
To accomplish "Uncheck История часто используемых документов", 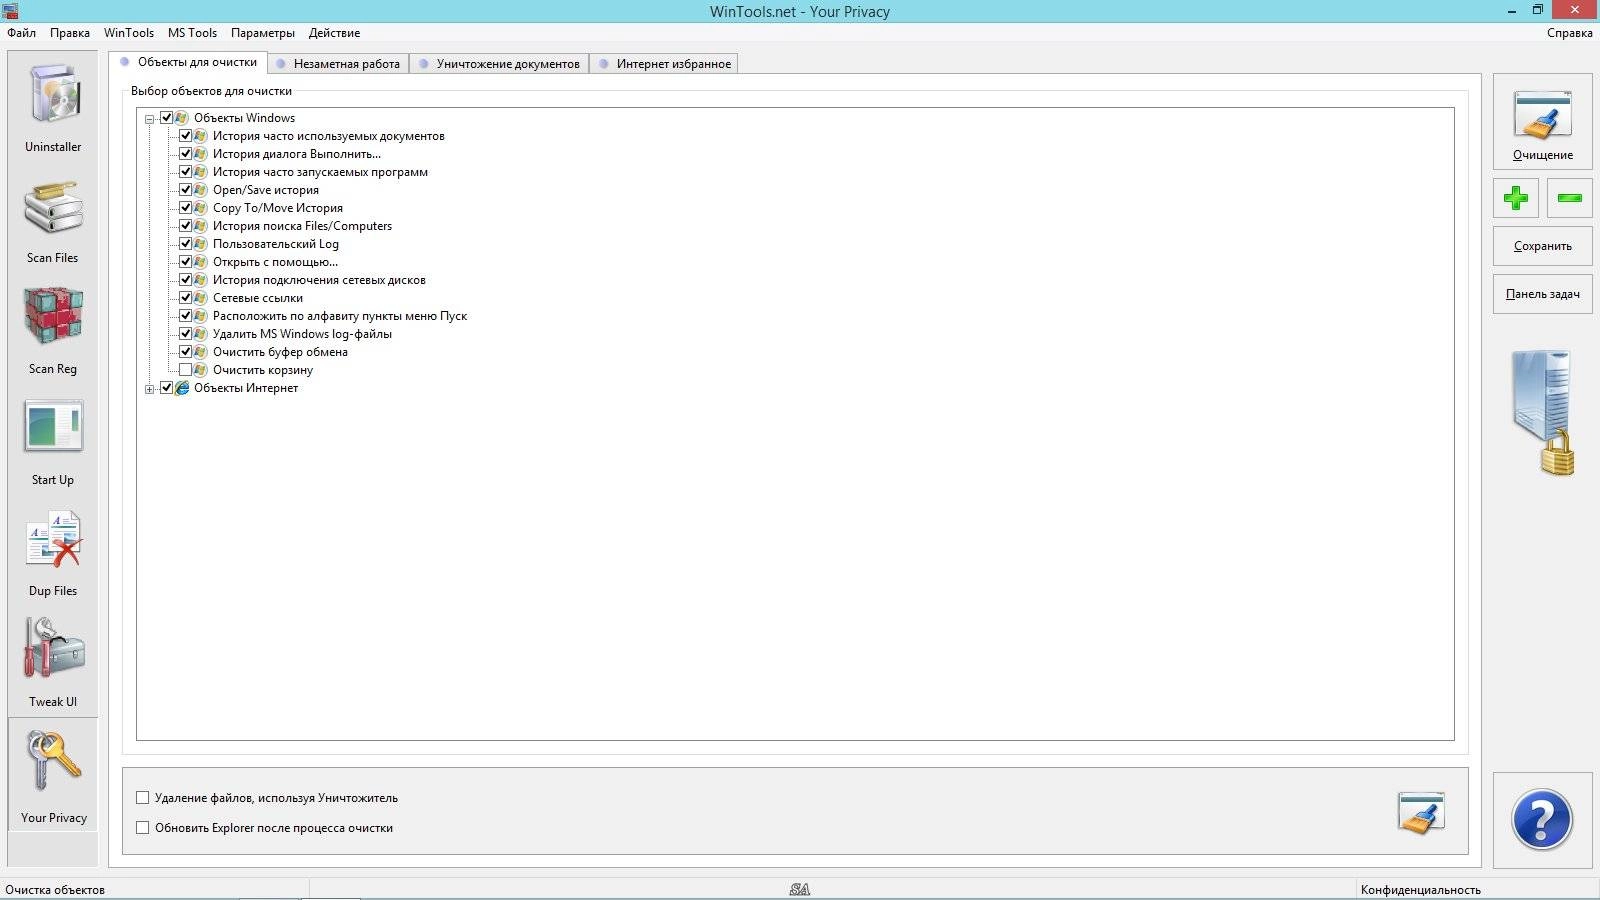I will tap(186, 136).
